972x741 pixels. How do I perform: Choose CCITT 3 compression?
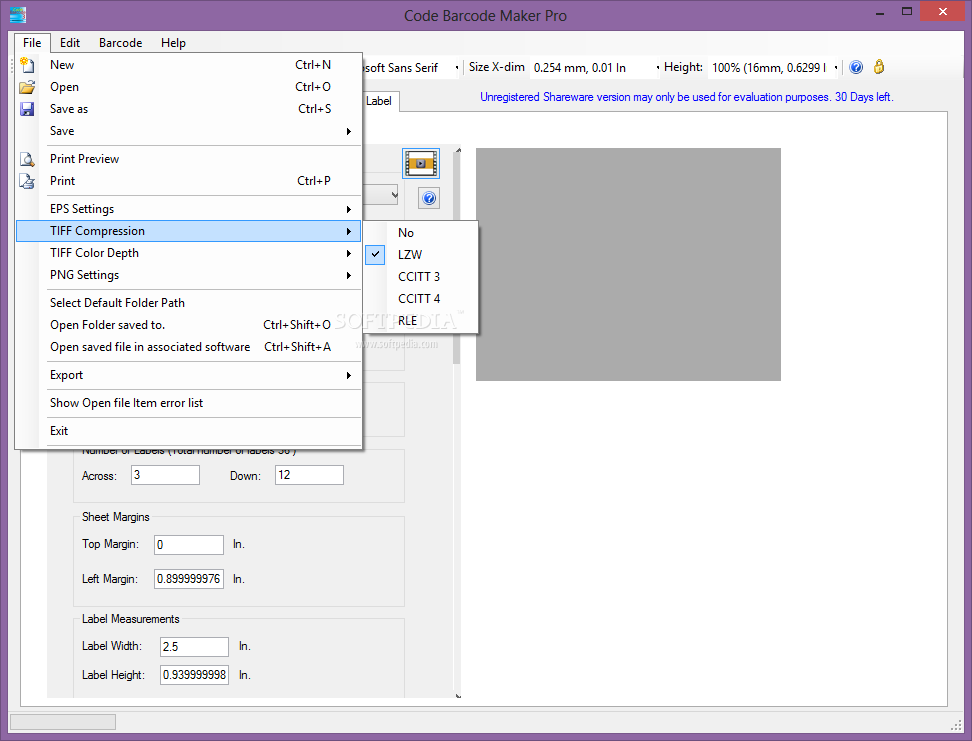click(x=422, y=277)
